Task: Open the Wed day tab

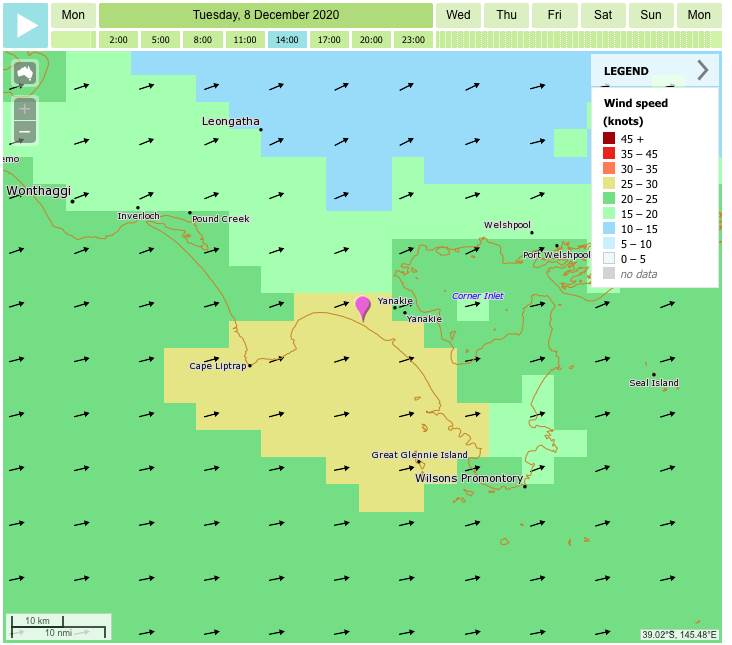Action: coord(458,15)
